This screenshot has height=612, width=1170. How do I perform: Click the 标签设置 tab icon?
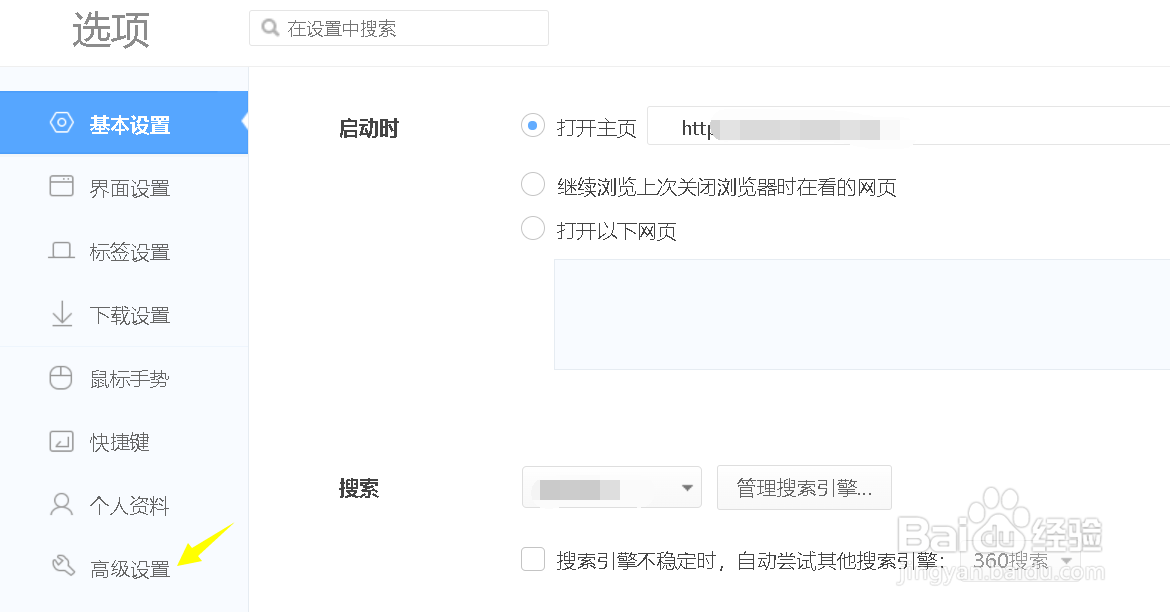[62, 251]
